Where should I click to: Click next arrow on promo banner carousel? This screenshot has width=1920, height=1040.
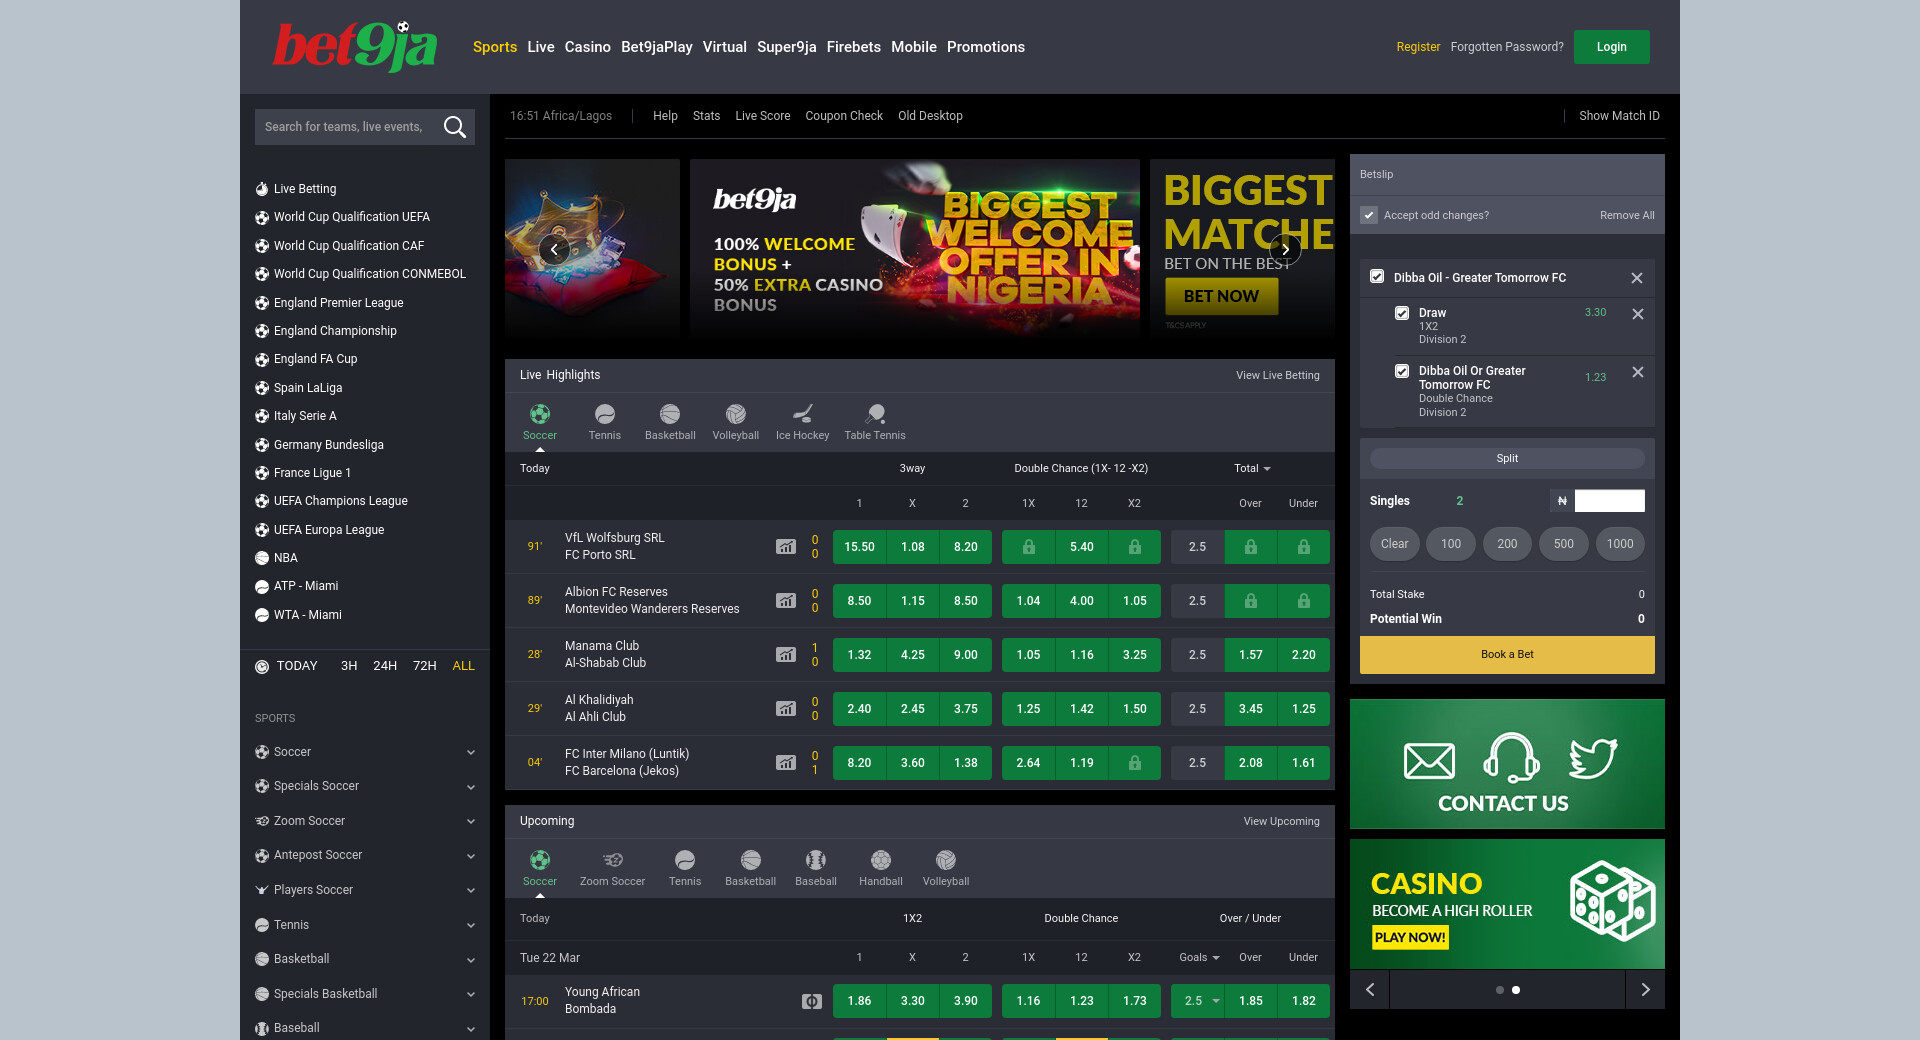coord(1285,249)
